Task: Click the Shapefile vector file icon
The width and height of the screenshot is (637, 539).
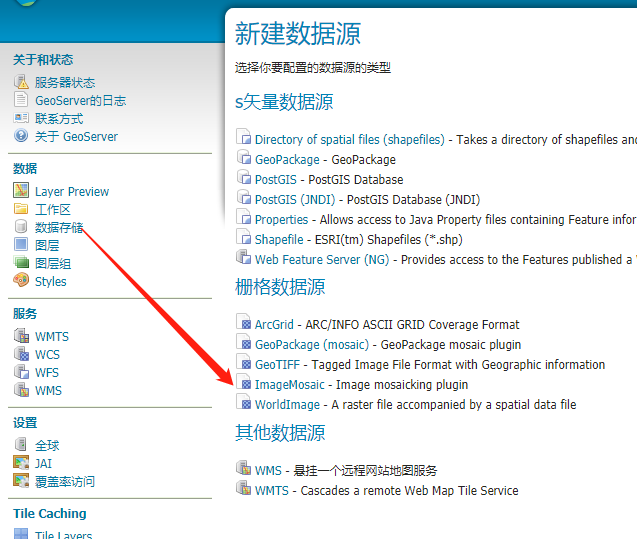Action: [x=244, y=238]
